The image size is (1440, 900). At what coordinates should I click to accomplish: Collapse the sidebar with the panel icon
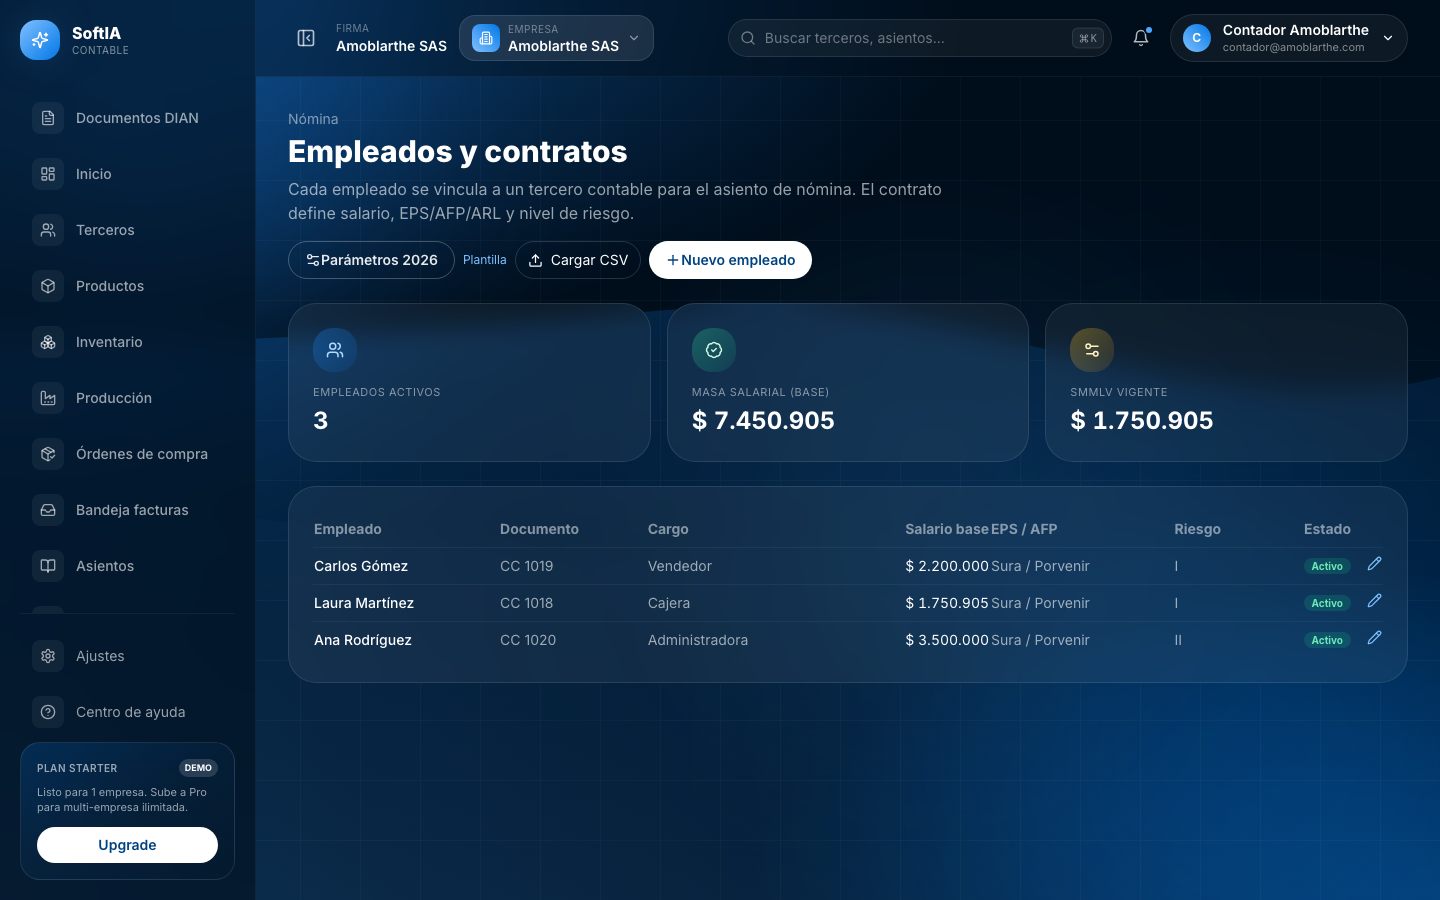tap(306, 38)
